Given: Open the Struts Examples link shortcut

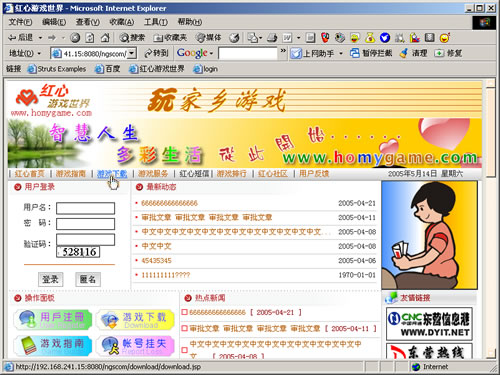Looking at the screenshot, I should [57, 69].
